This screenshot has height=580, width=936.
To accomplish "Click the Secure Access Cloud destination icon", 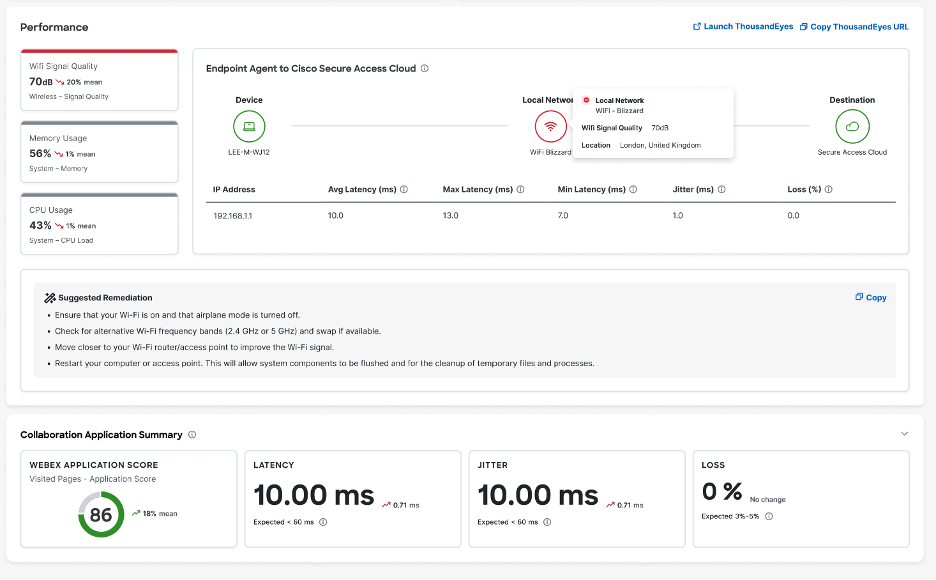I will (x=852, y=127).
